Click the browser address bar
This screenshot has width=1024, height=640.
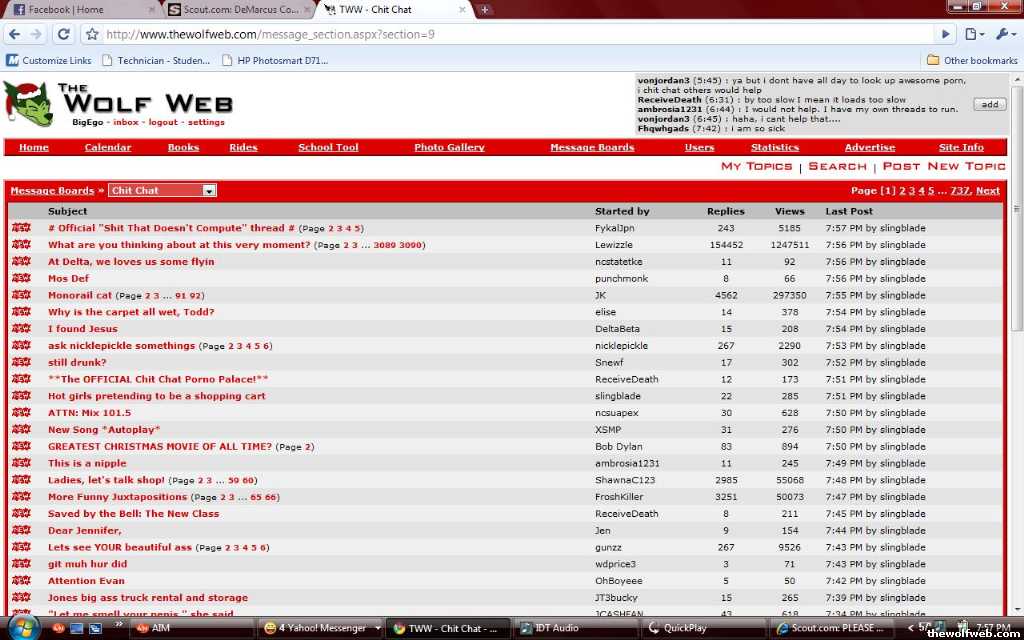tap(500, 34)
